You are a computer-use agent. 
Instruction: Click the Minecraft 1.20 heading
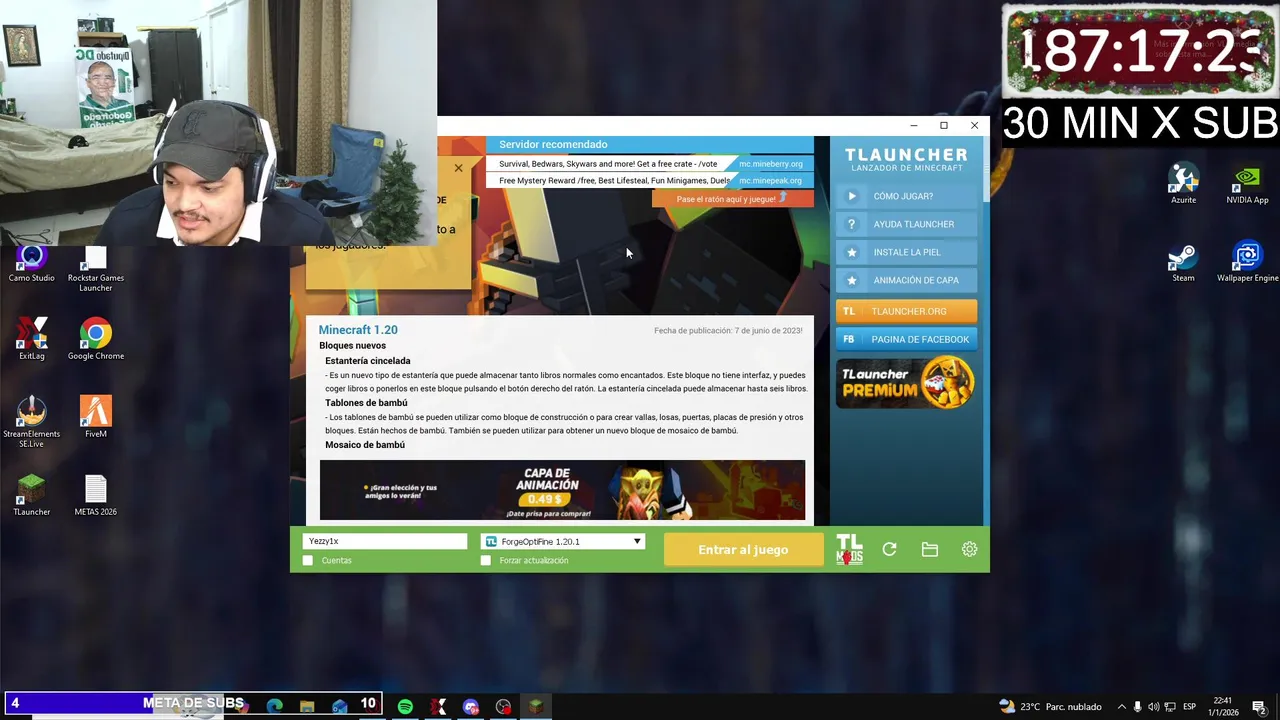click(358, 330)
